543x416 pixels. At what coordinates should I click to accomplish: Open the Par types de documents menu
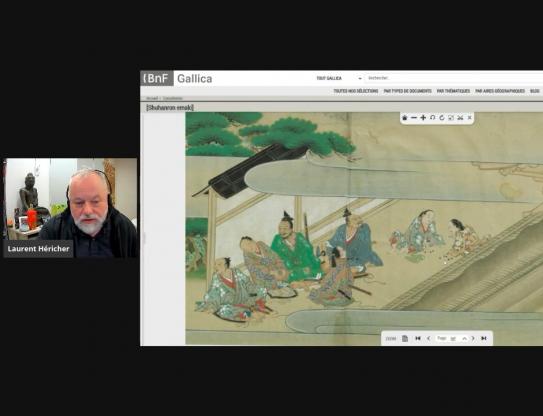coord(408,91)
